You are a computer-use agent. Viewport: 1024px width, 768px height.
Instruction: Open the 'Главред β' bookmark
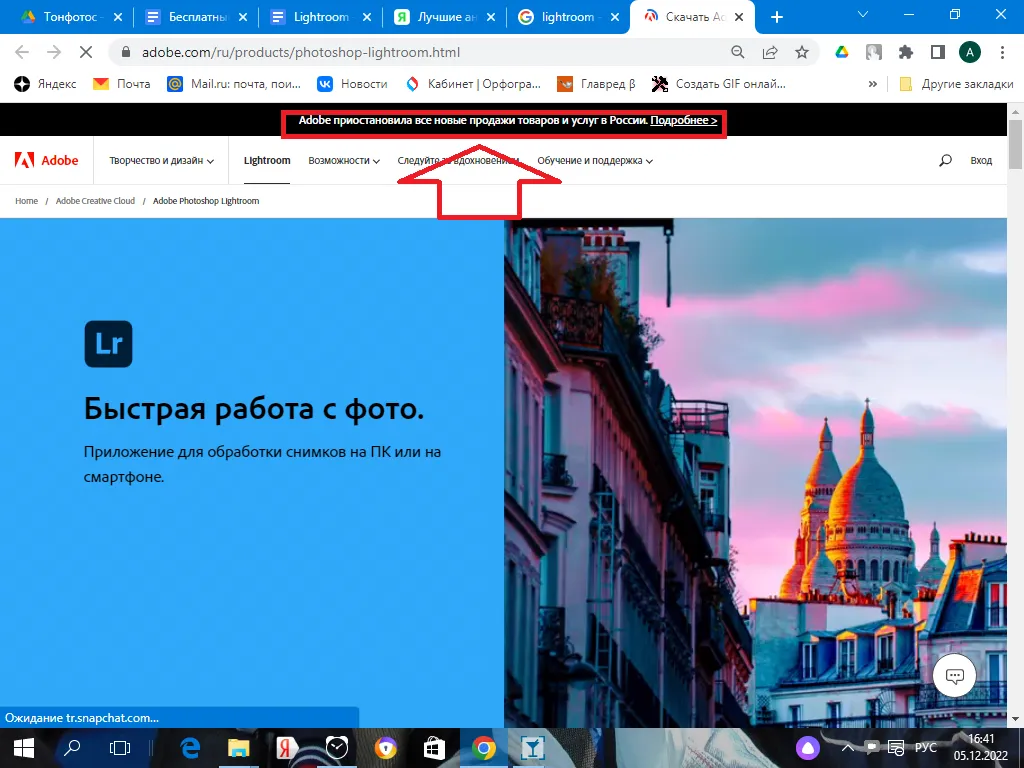click(x=596, y=84)
